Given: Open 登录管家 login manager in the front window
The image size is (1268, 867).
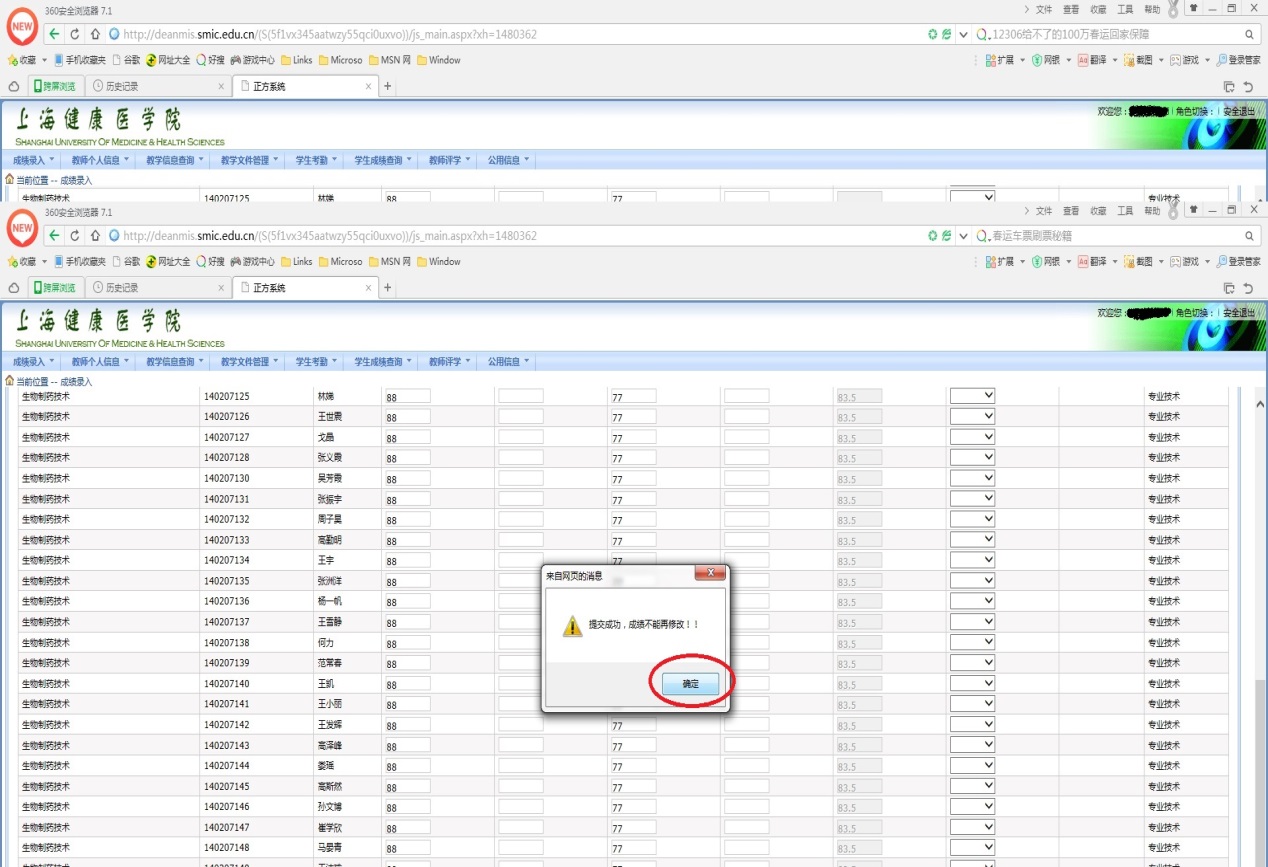Looking at the screenshot, I should pyautogui.click(x=1239, y=262).
